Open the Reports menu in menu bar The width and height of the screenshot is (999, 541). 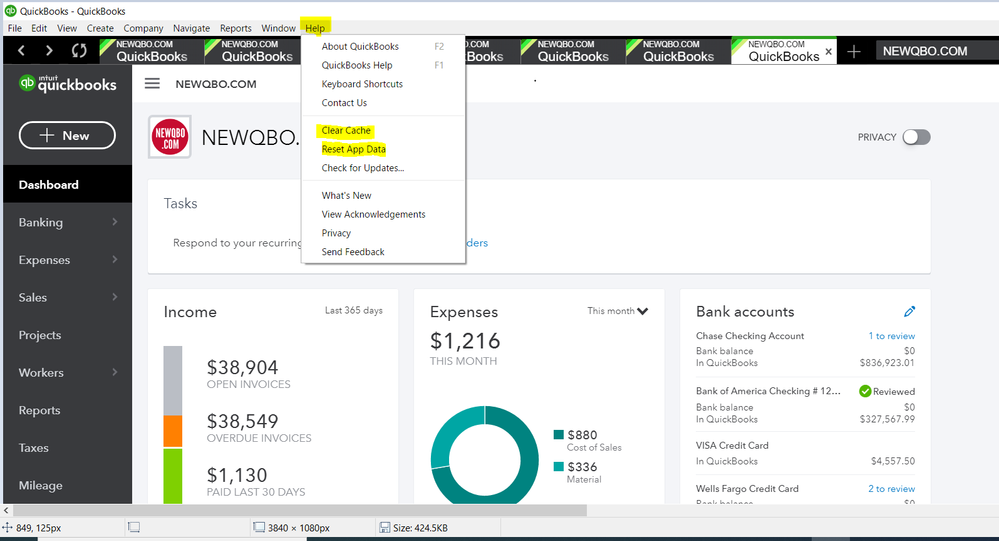coord(236,28)
